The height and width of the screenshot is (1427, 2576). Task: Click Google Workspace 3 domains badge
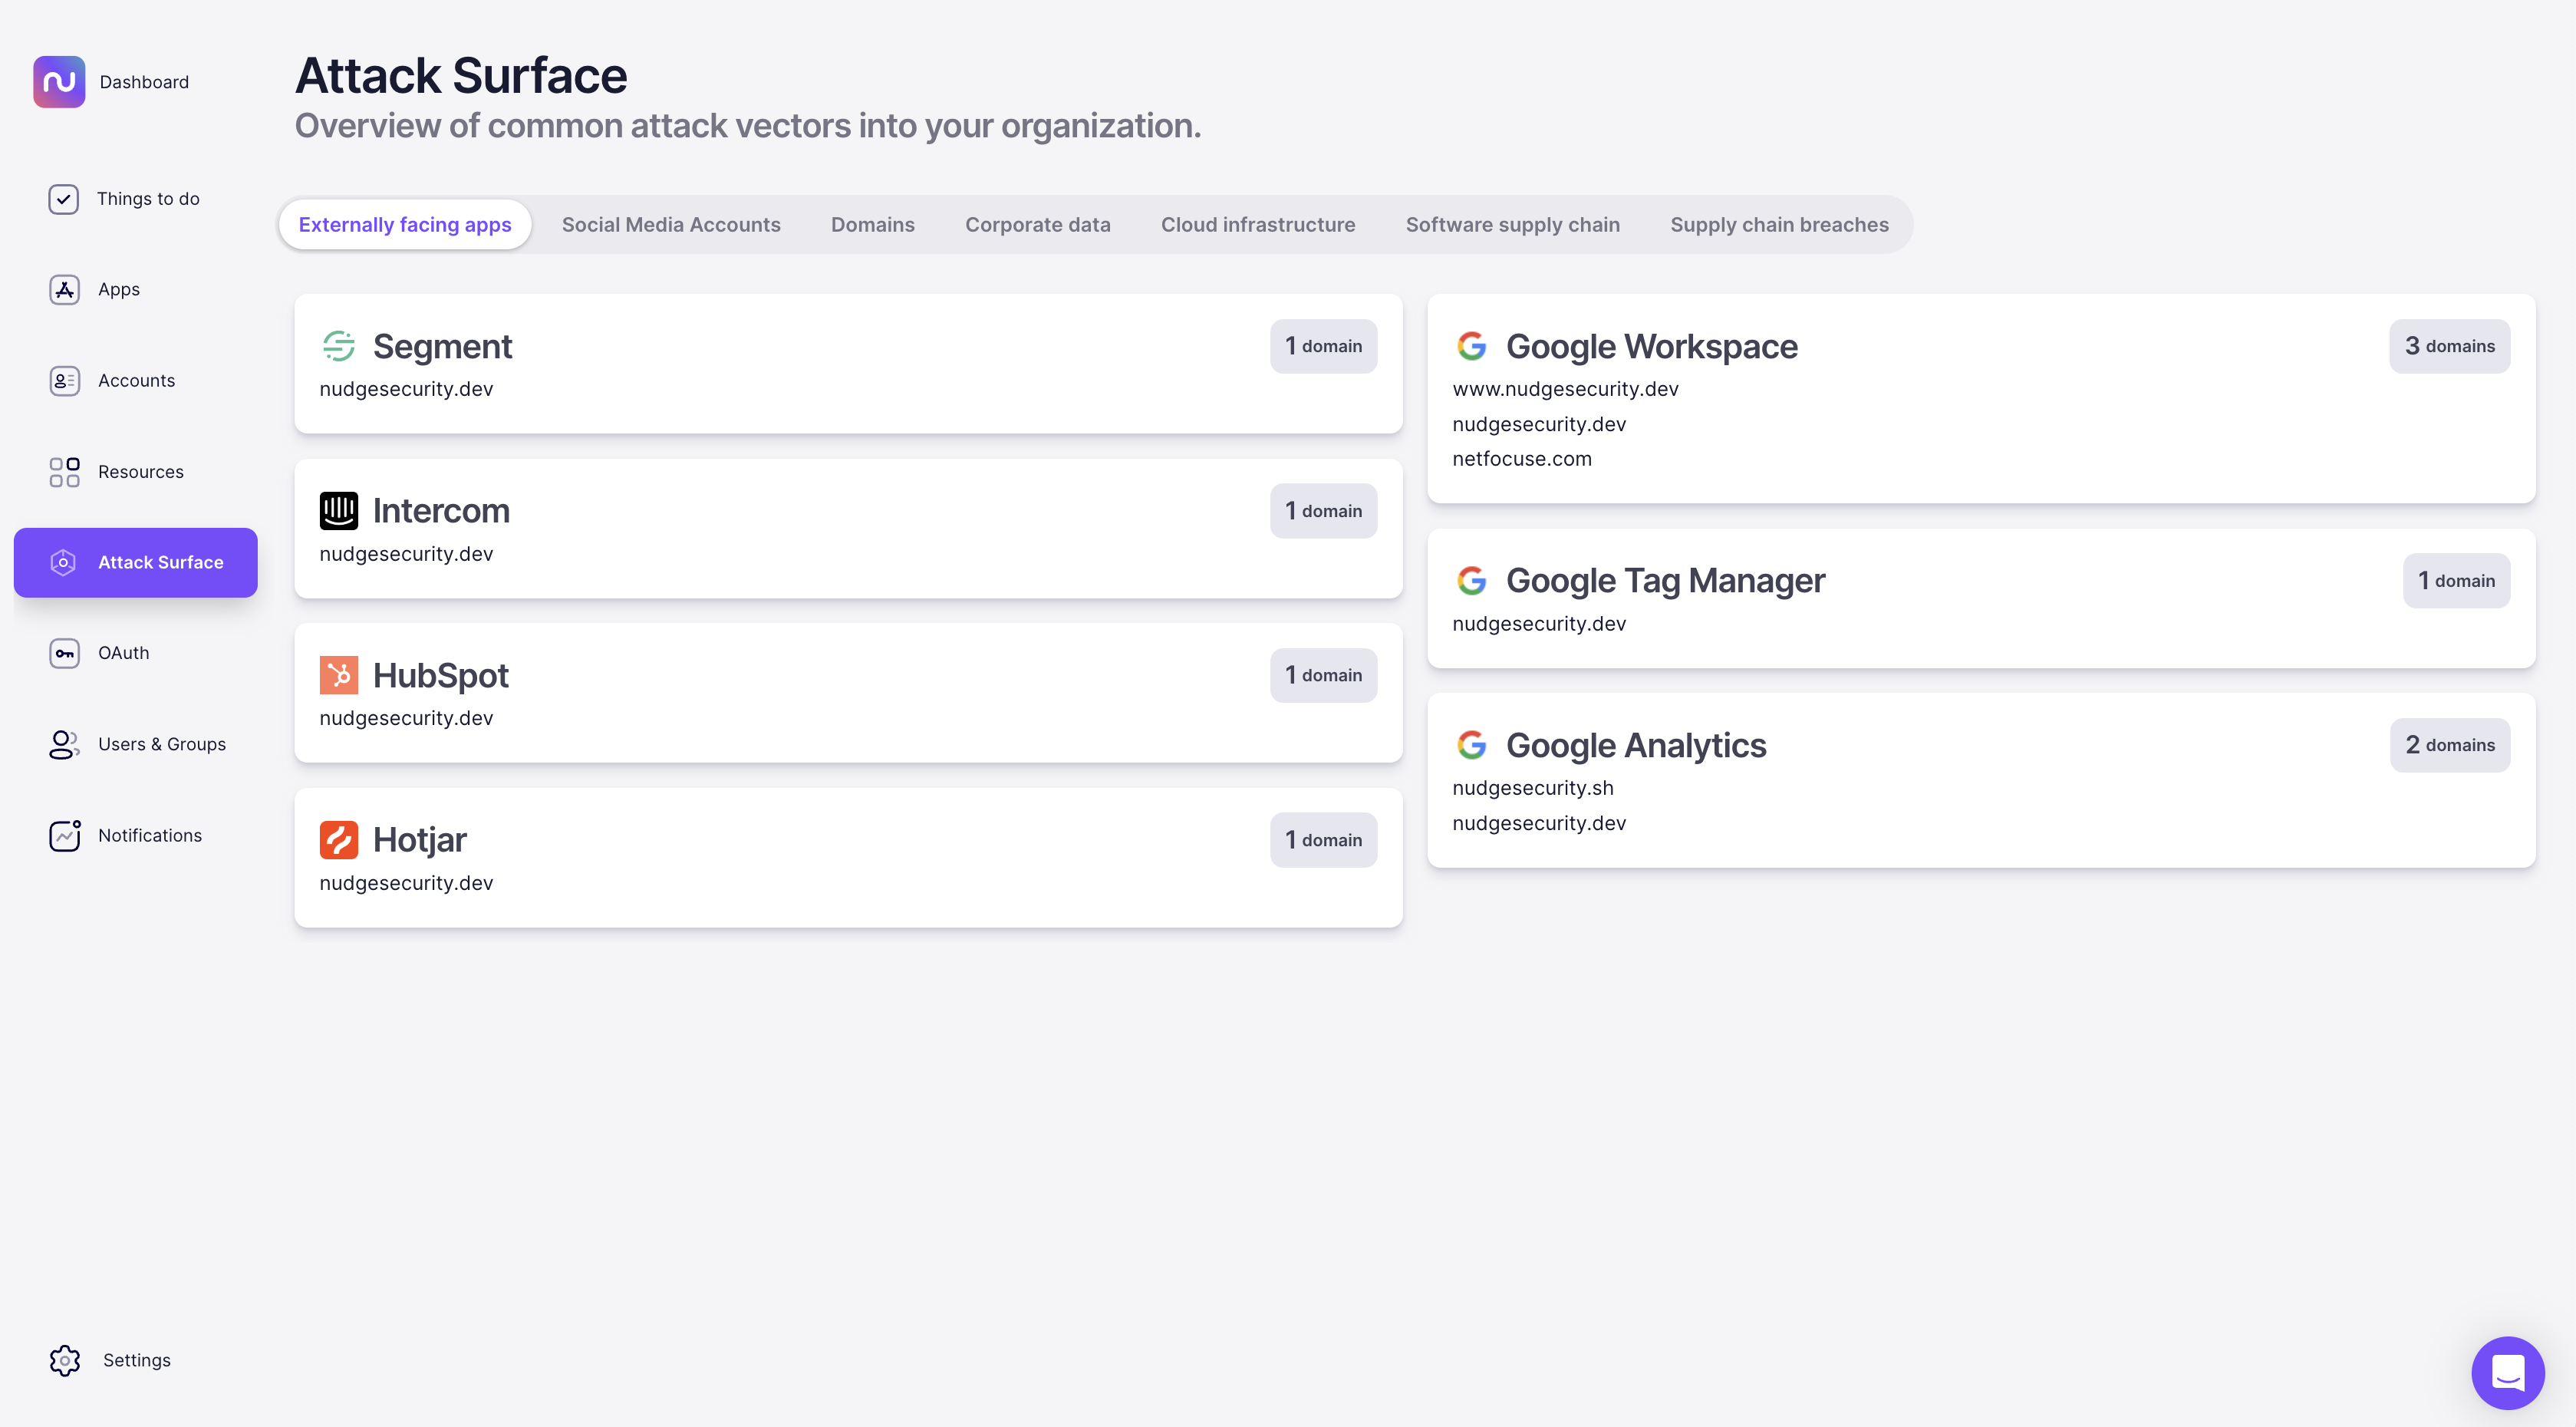tap(2449, 346)
